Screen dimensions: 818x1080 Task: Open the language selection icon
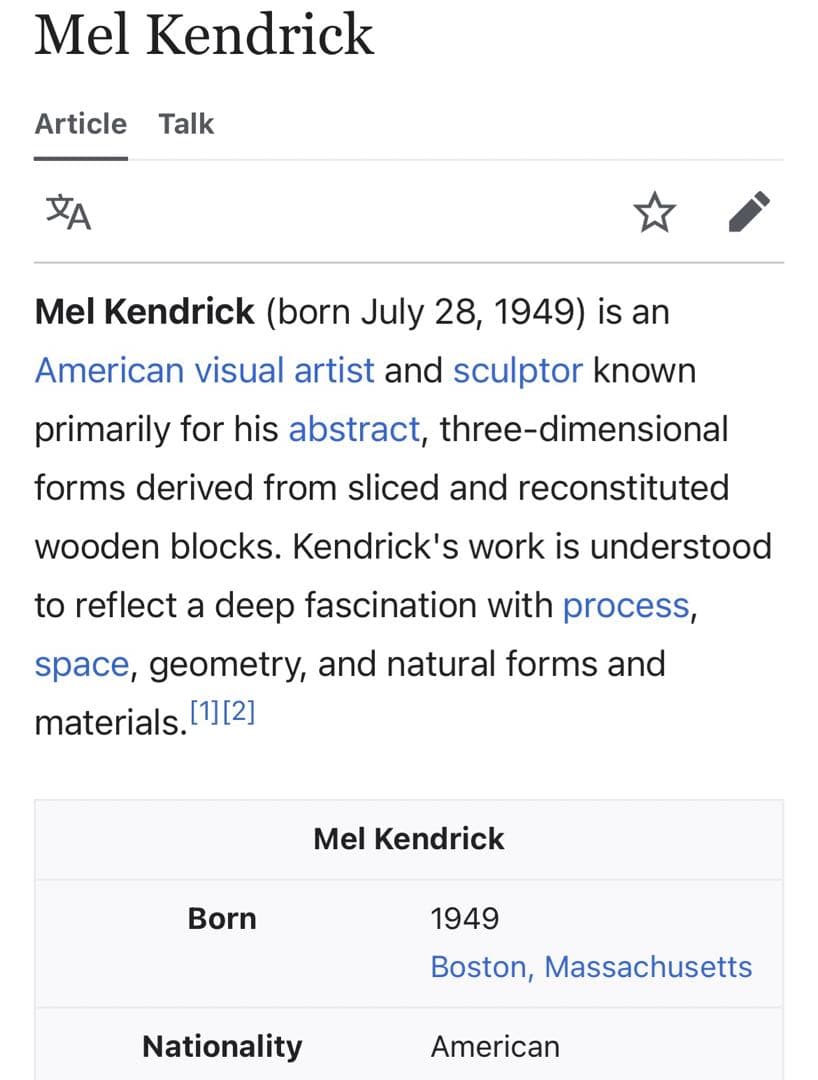point(69,212)
